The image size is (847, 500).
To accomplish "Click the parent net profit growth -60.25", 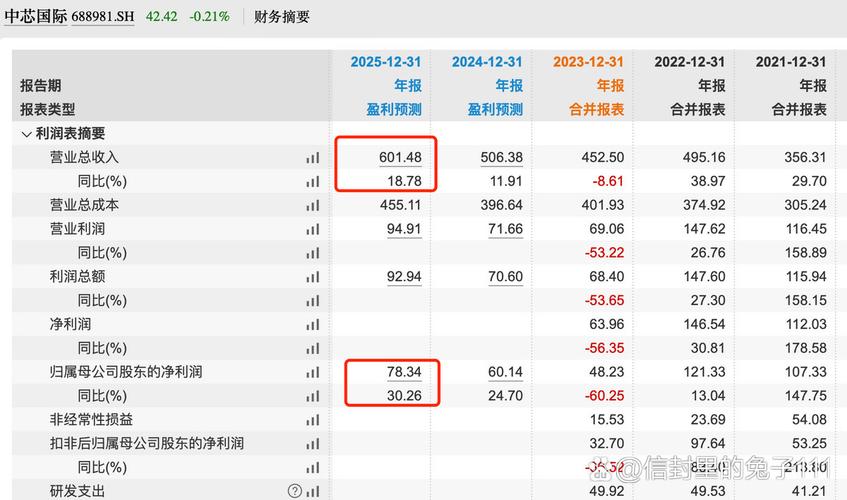I will point(604,395).
